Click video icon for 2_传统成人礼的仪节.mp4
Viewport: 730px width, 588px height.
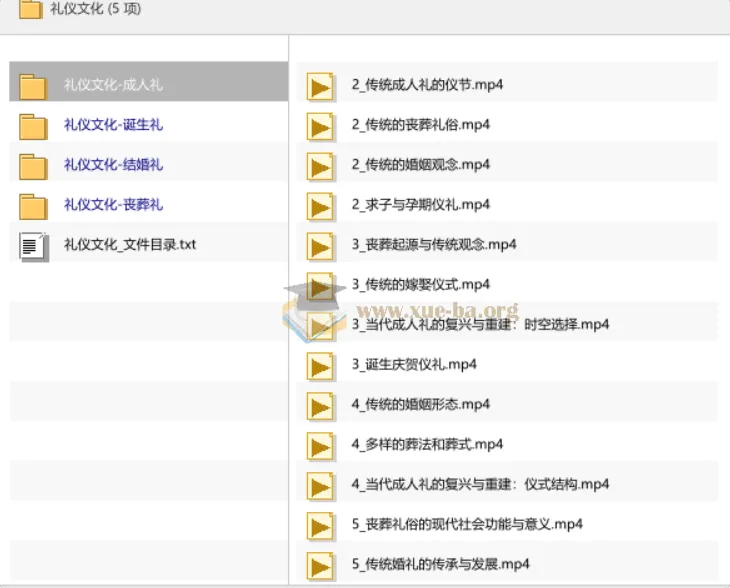coord(320,87)
